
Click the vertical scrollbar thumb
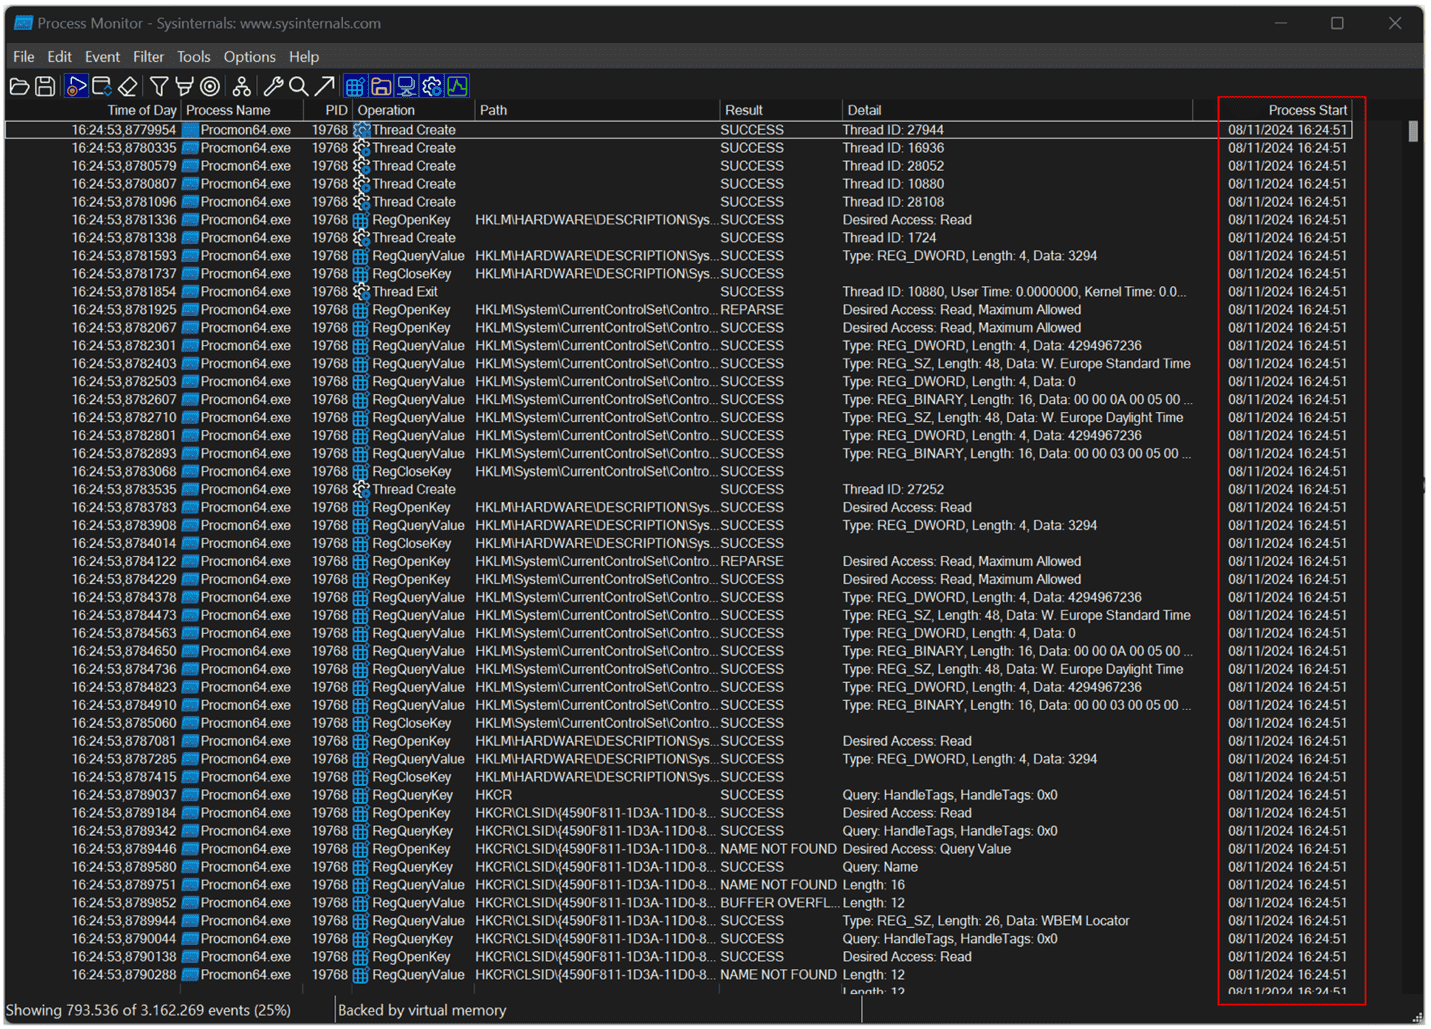coord(1413,132)
